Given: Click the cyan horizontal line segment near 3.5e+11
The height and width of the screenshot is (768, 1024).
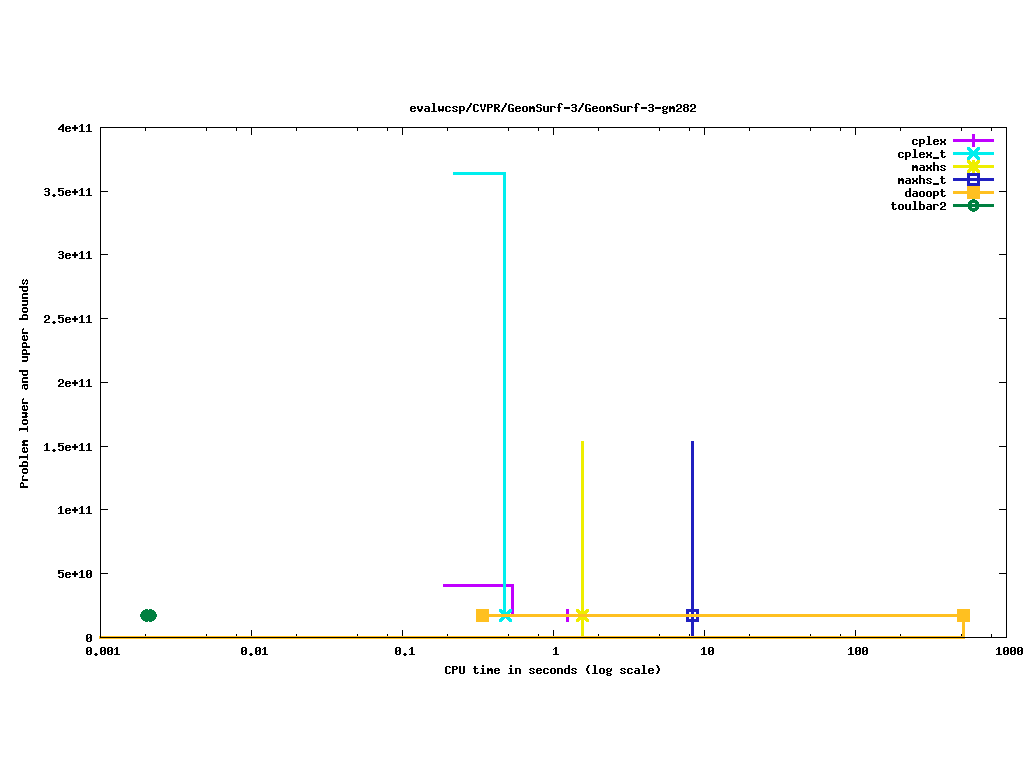Looking at the screenshot, I should click(478, 173).
